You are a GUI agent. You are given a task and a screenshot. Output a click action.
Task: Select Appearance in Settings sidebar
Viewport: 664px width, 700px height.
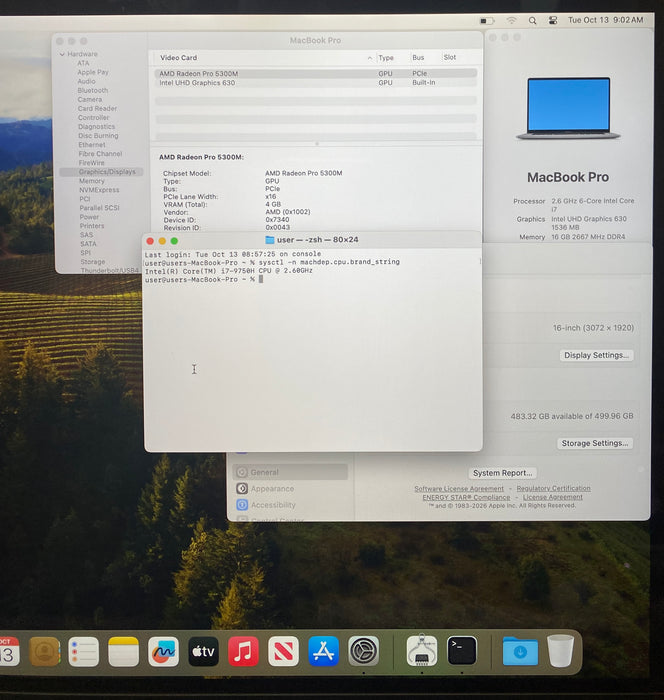click(x=290, y=489)
